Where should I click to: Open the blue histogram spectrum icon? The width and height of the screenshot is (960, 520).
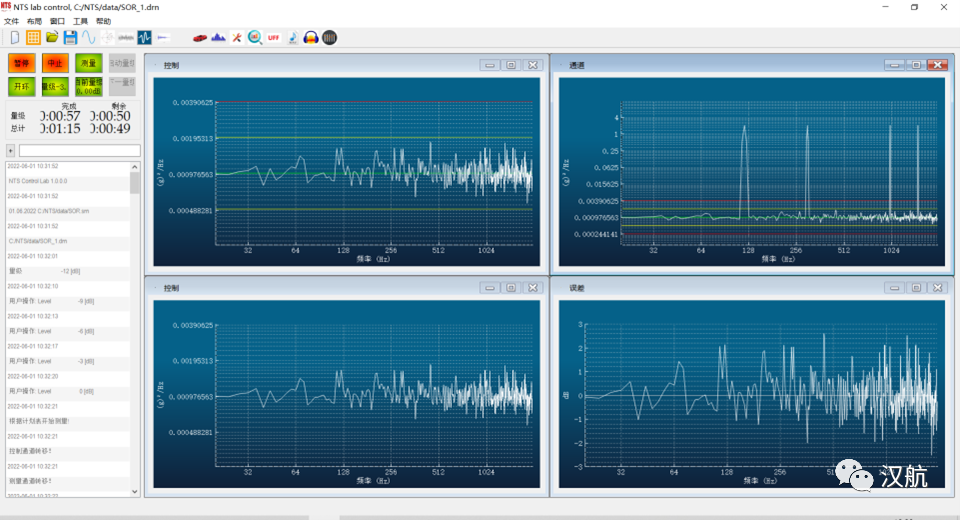218,38
